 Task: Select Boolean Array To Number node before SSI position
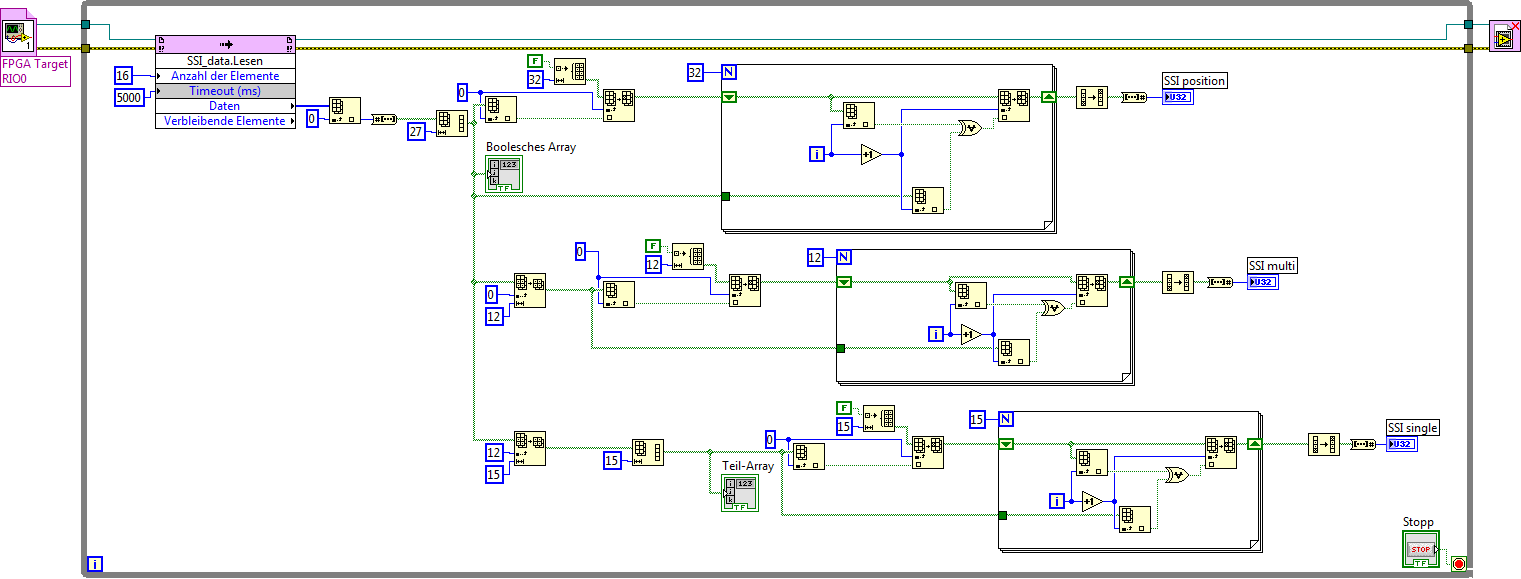coord(1134,97)
